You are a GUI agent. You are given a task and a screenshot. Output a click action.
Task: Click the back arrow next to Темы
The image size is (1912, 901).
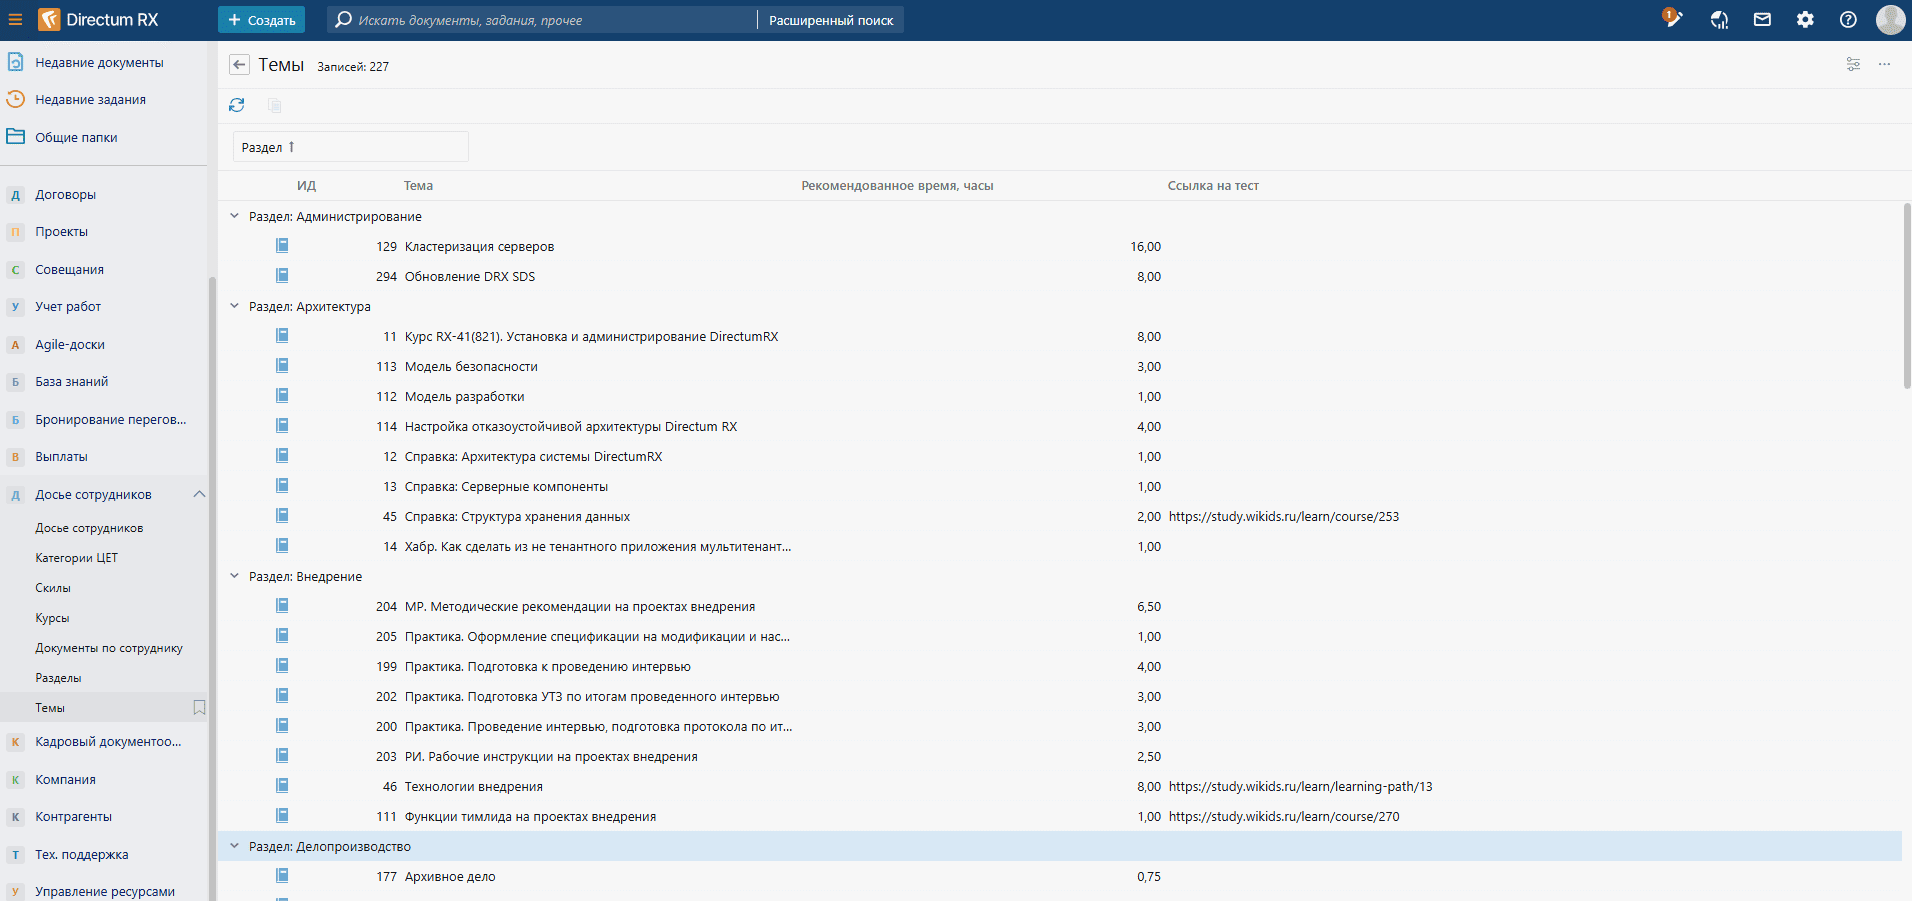[x=239, y=65]
